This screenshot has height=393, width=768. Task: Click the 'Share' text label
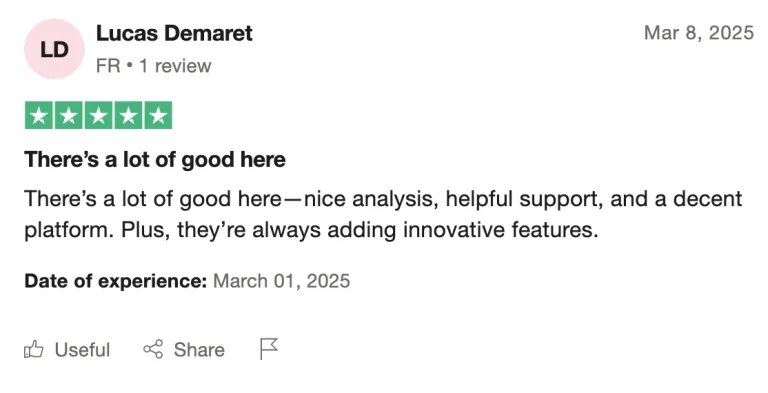(199, 350)
